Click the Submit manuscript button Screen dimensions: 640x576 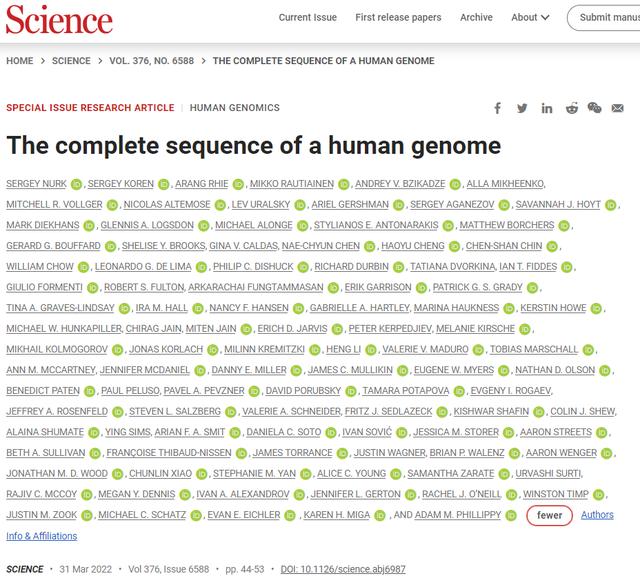(x=606, y=17)
